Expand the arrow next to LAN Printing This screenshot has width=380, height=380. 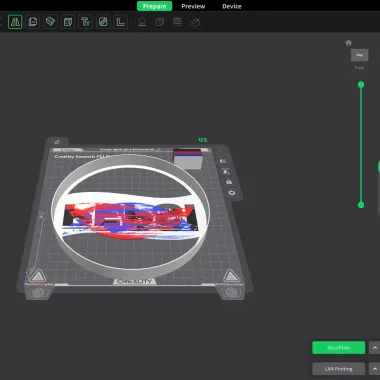pos(375,369)
